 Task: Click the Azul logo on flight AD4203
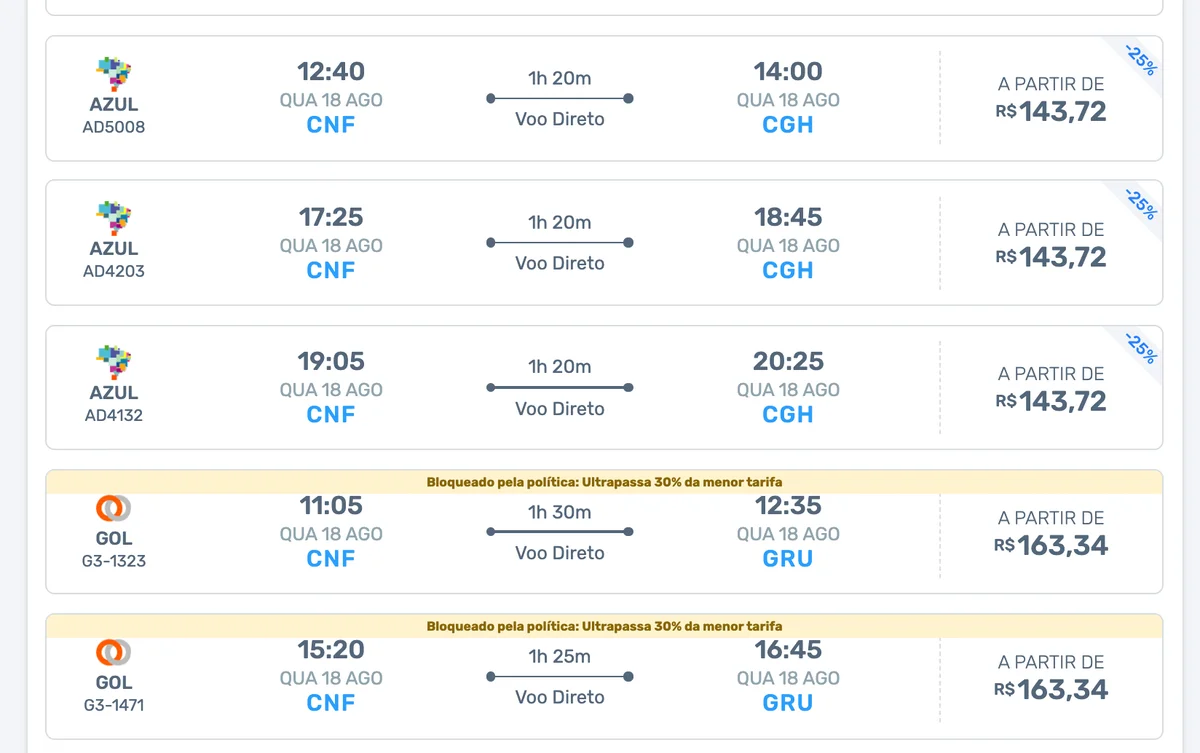(114, 218)
